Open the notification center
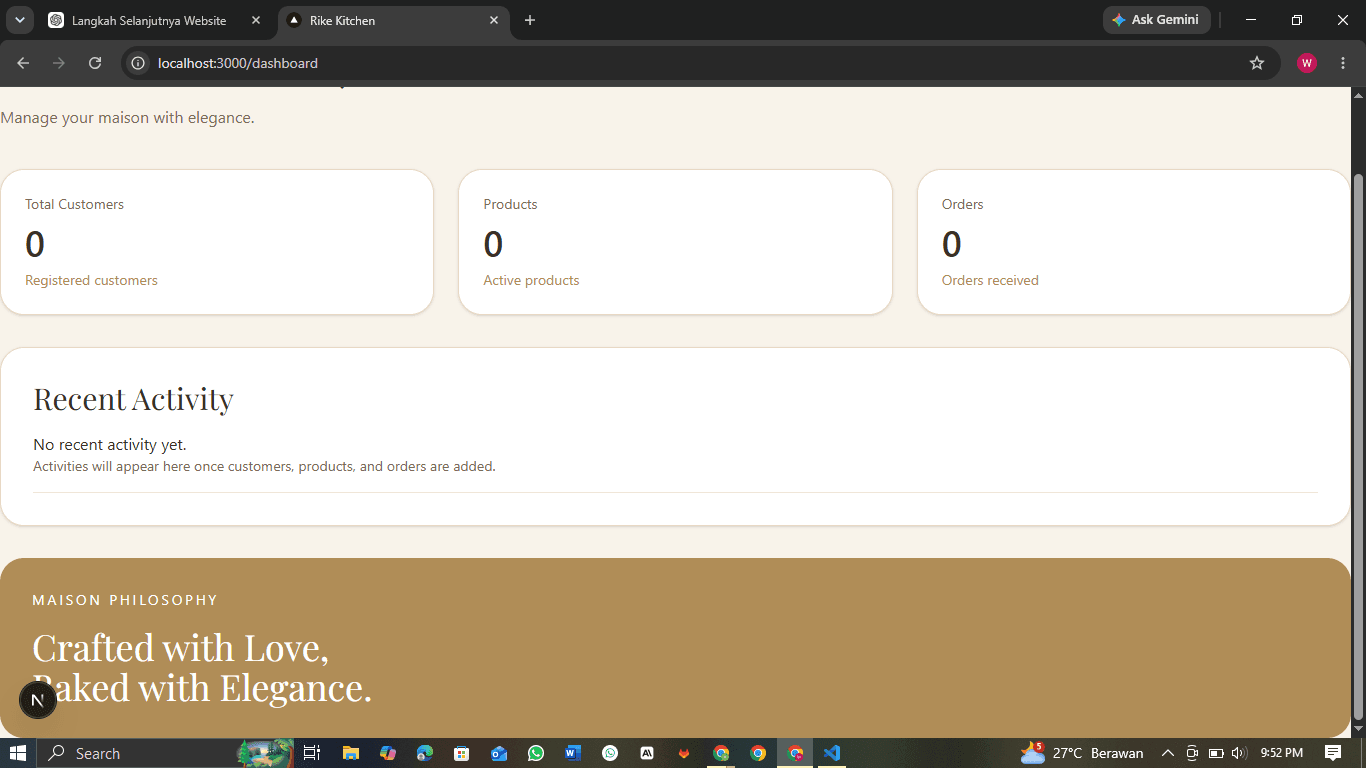The image size is (1366, 768). [1333, 753]
